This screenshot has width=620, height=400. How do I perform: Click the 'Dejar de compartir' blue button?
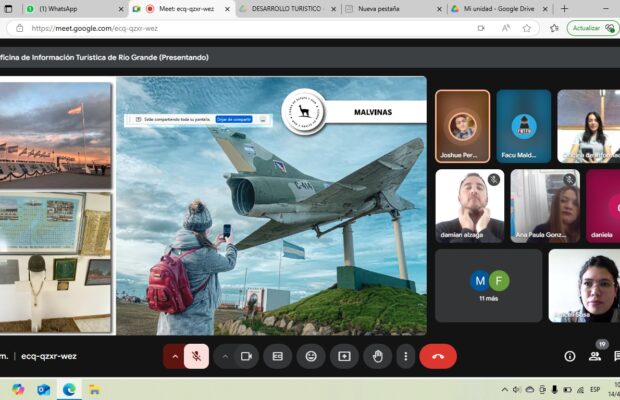click(234, 119)
